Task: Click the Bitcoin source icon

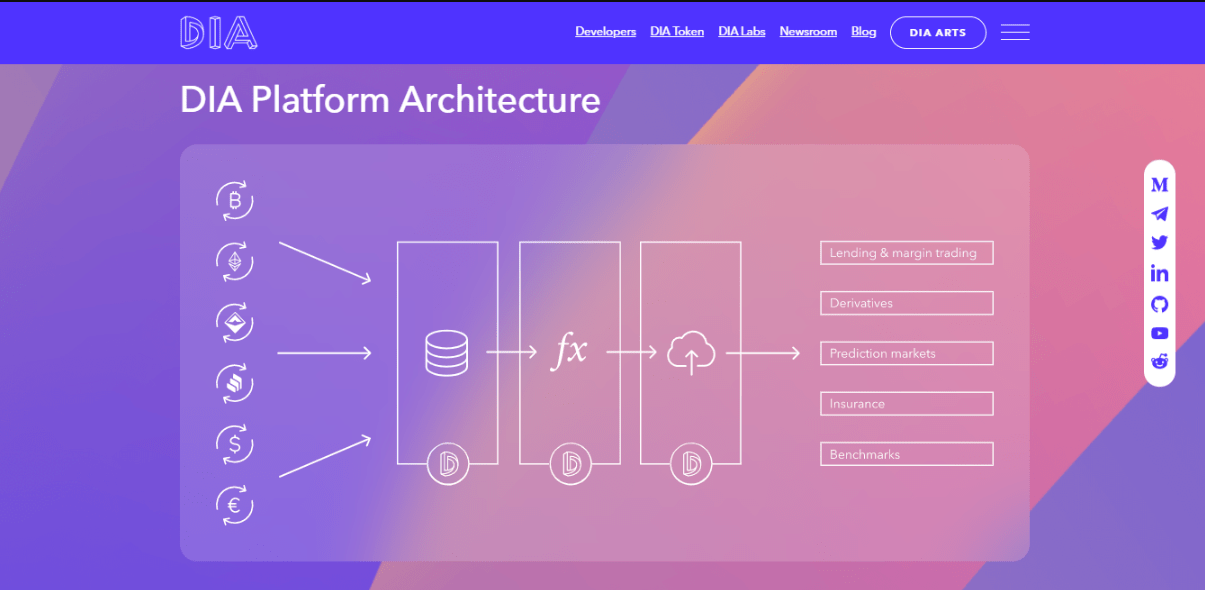Action: pyautogui.click(x=234, y=200)
